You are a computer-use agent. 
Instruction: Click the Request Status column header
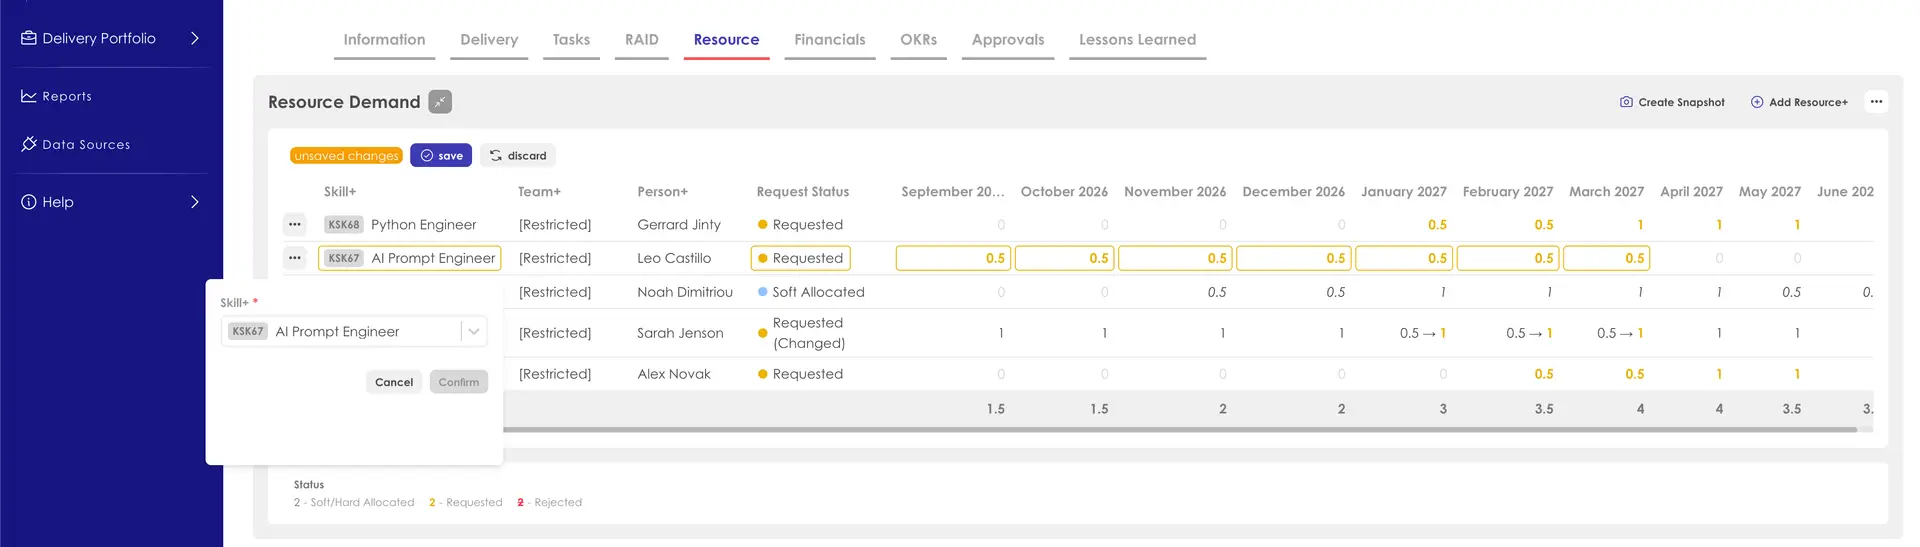pos(803,192)
